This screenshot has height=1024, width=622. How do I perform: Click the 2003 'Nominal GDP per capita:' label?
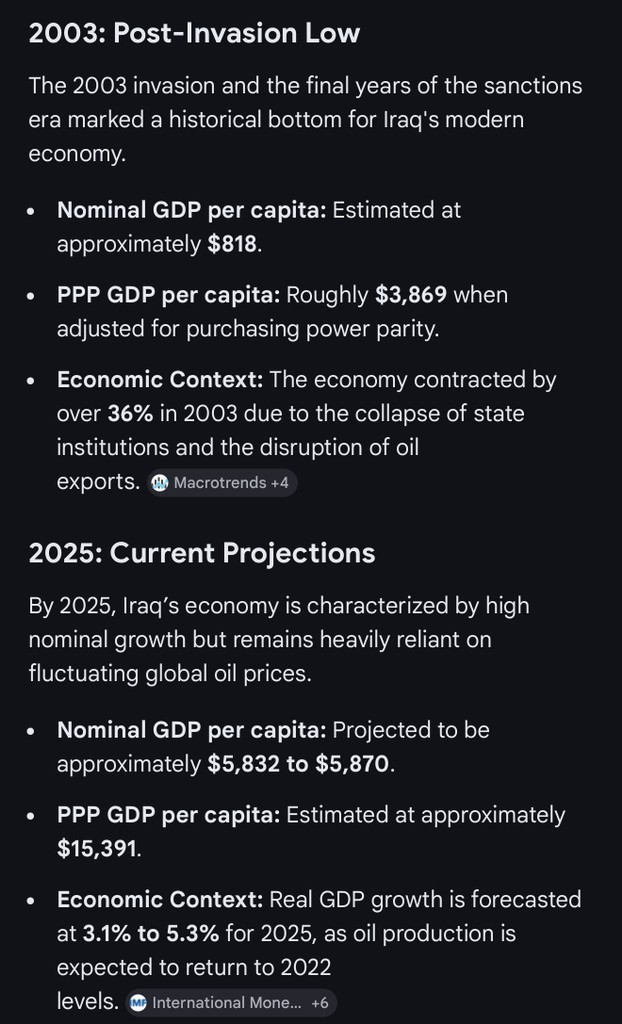coord(192,210)
